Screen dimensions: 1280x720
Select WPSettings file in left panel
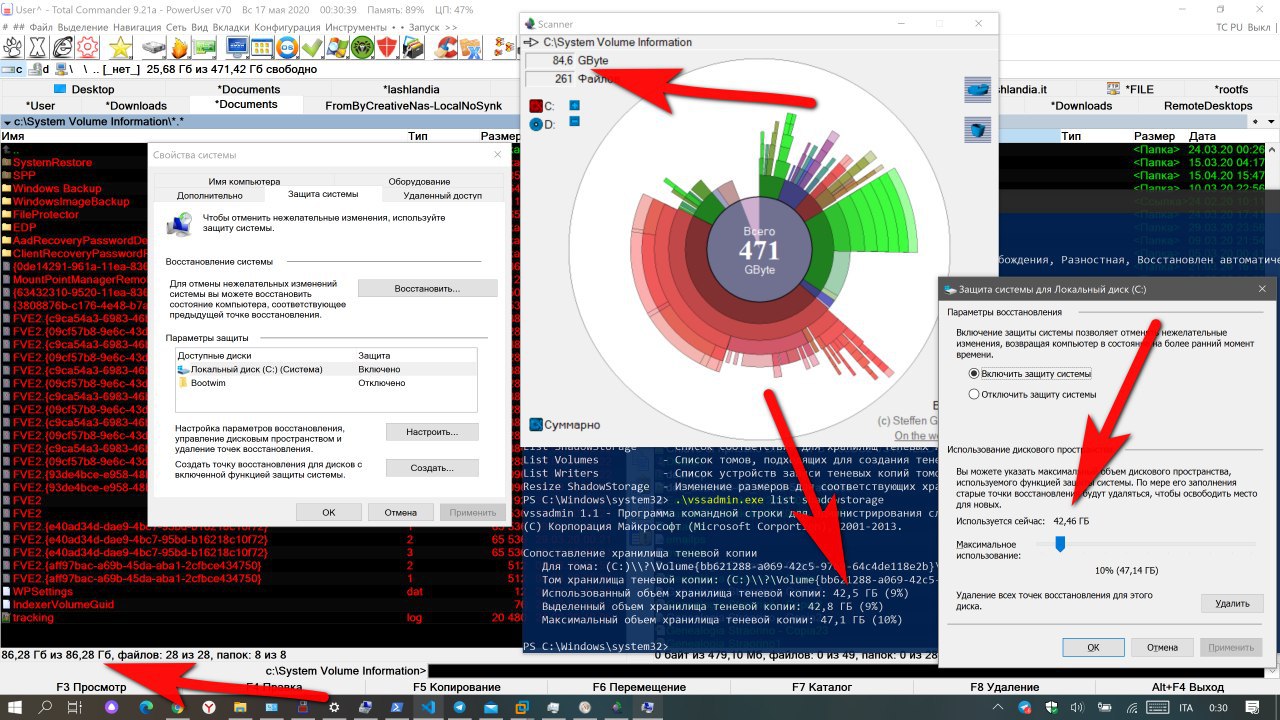click(x=42, y=591)
